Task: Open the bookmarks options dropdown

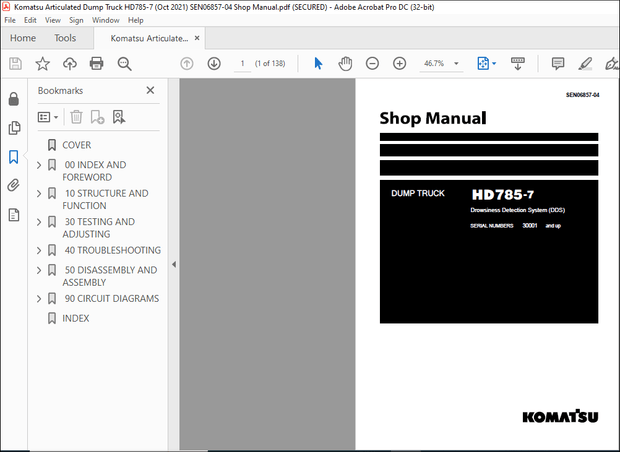Action: click(x=48, y=117)
